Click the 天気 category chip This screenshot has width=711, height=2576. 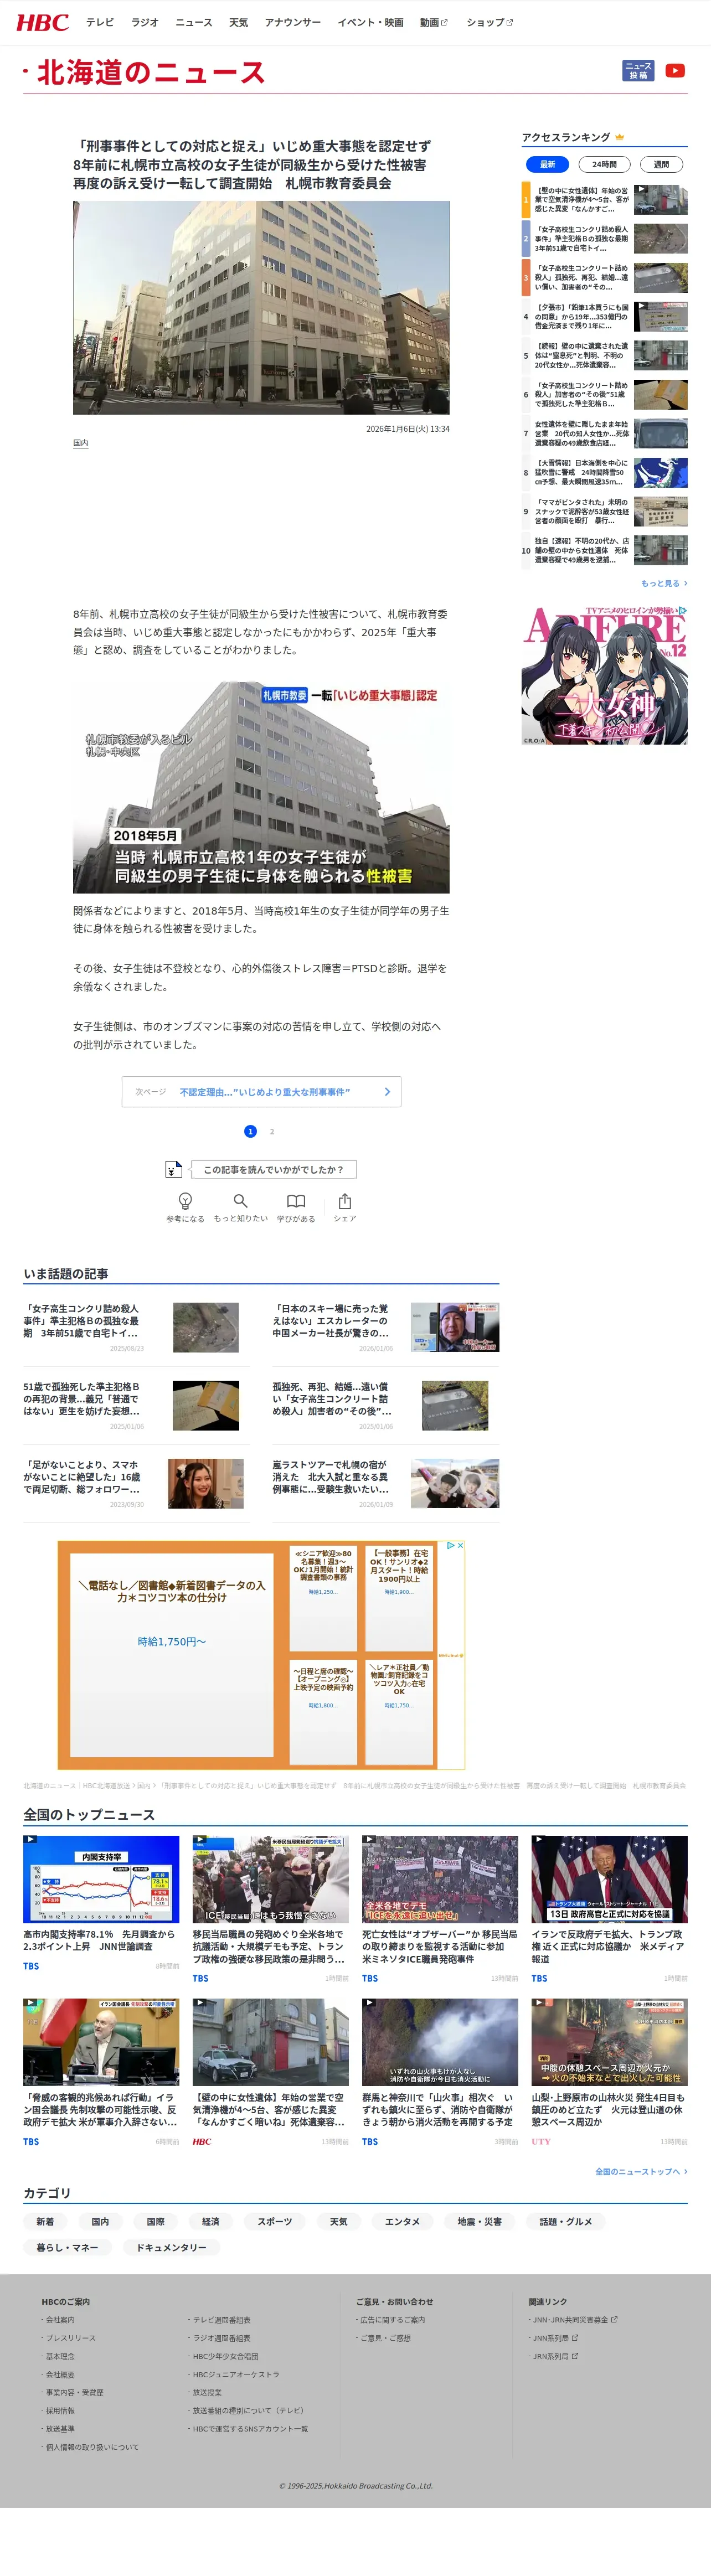coord(339,2221)
